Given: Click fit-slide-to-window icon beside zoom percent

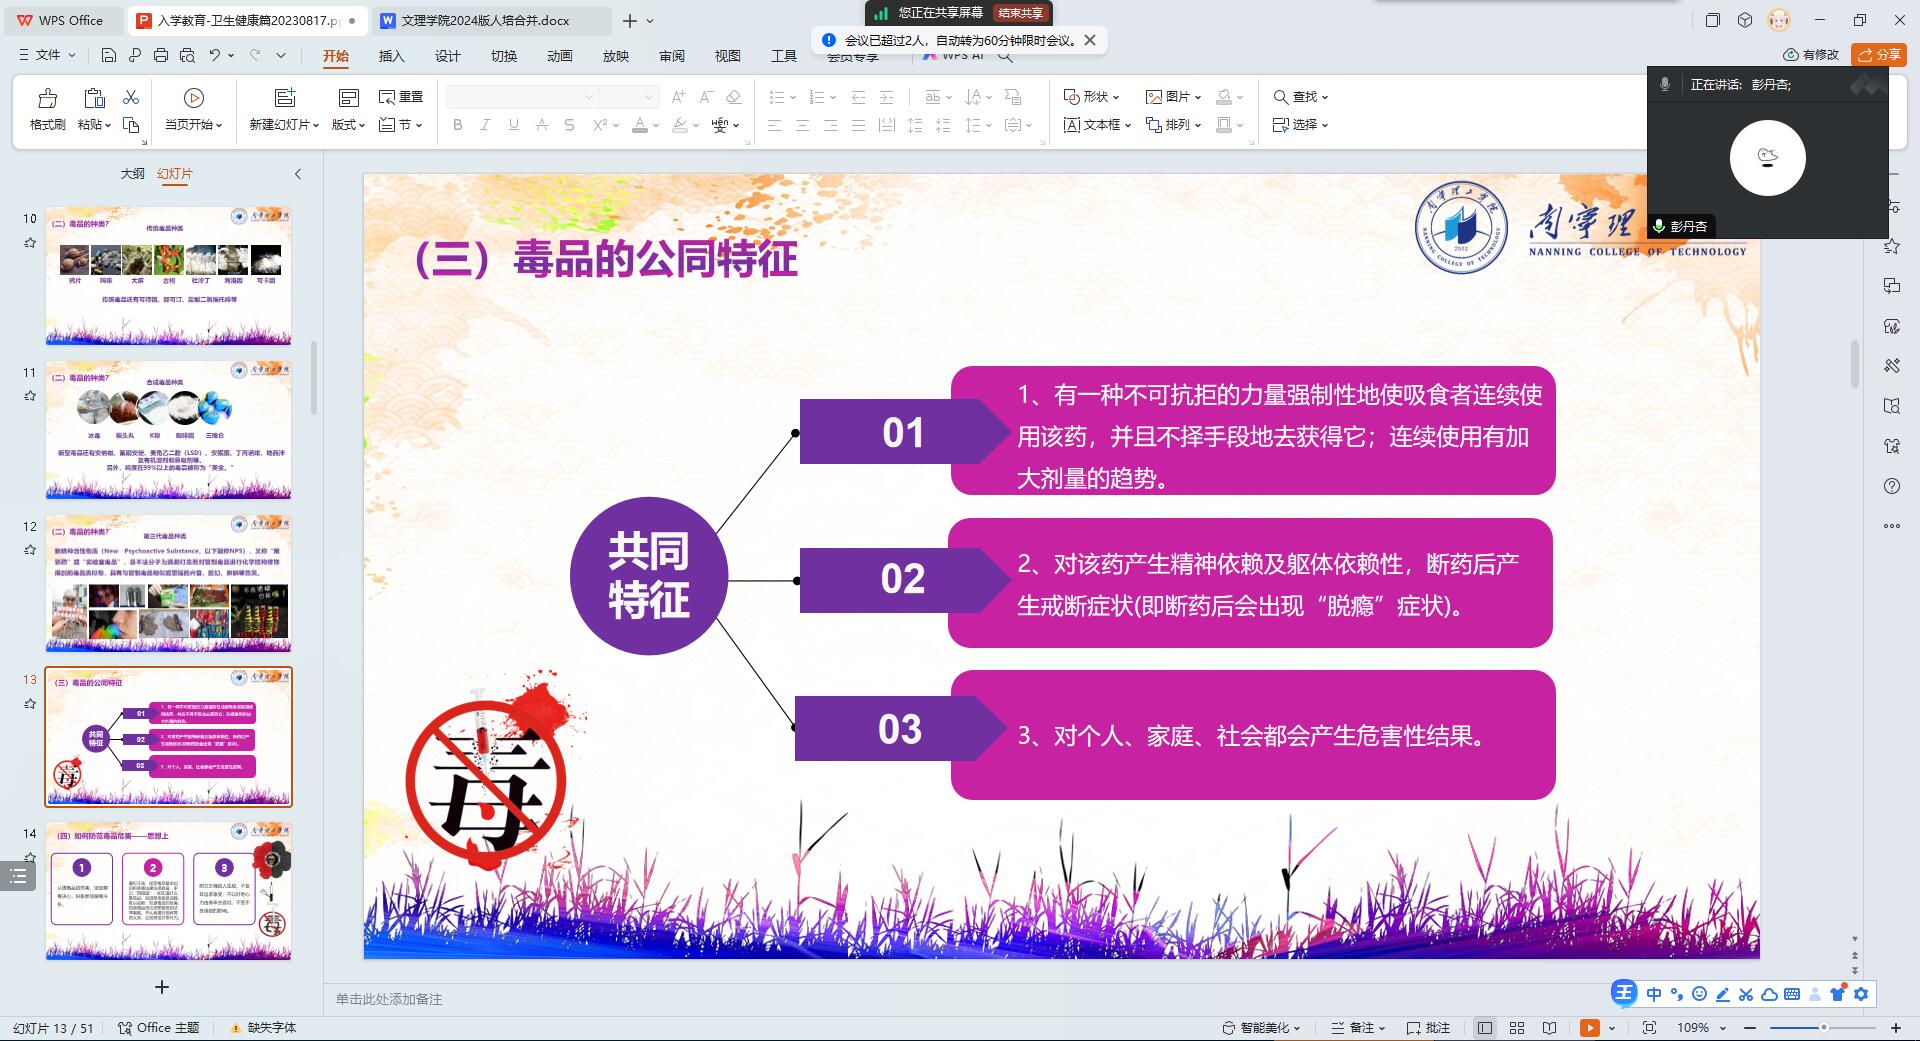Looking at the screenshot, I should tap(1649, 1027).
